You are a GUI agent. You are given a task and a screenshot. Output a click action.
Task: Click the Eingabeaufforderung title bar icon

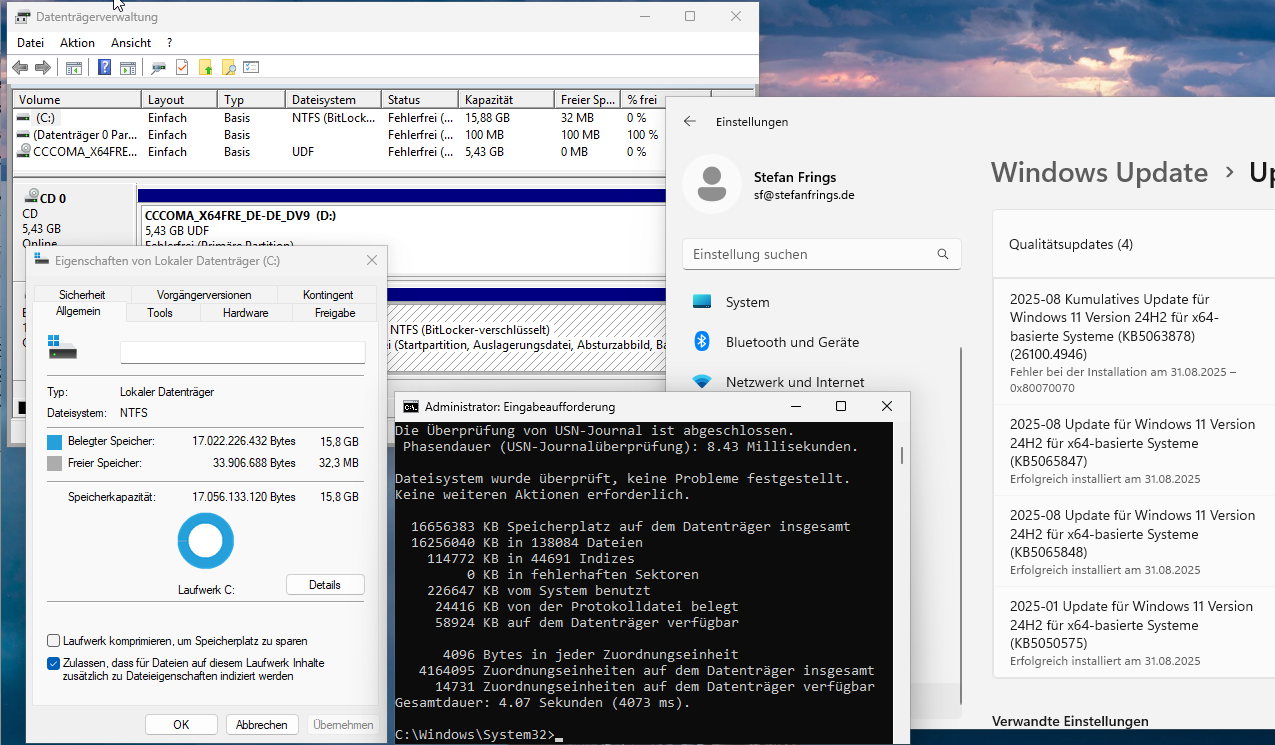pos(410,407)
